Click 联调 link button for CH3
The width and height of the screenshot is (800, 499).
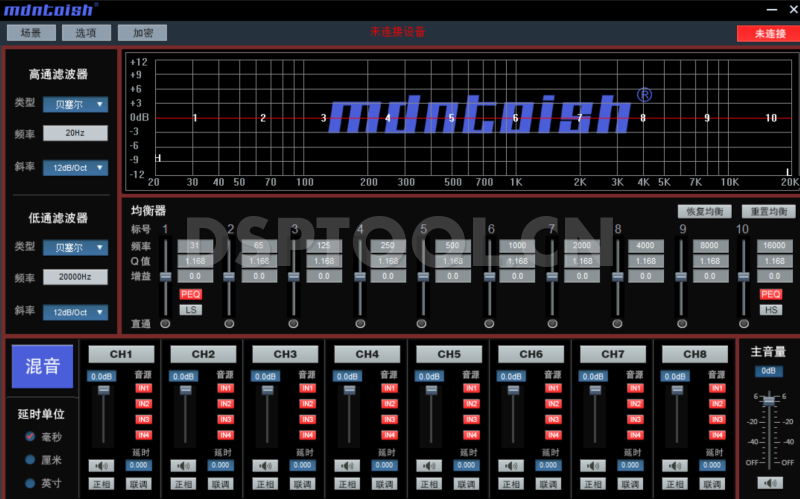tap(303, 484)
